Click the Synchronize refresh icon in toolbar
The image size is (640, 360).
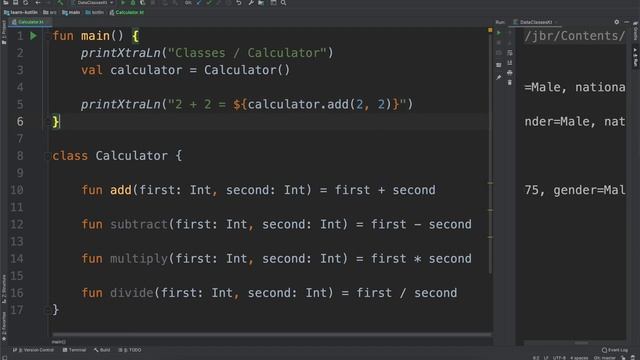(26, 2)
